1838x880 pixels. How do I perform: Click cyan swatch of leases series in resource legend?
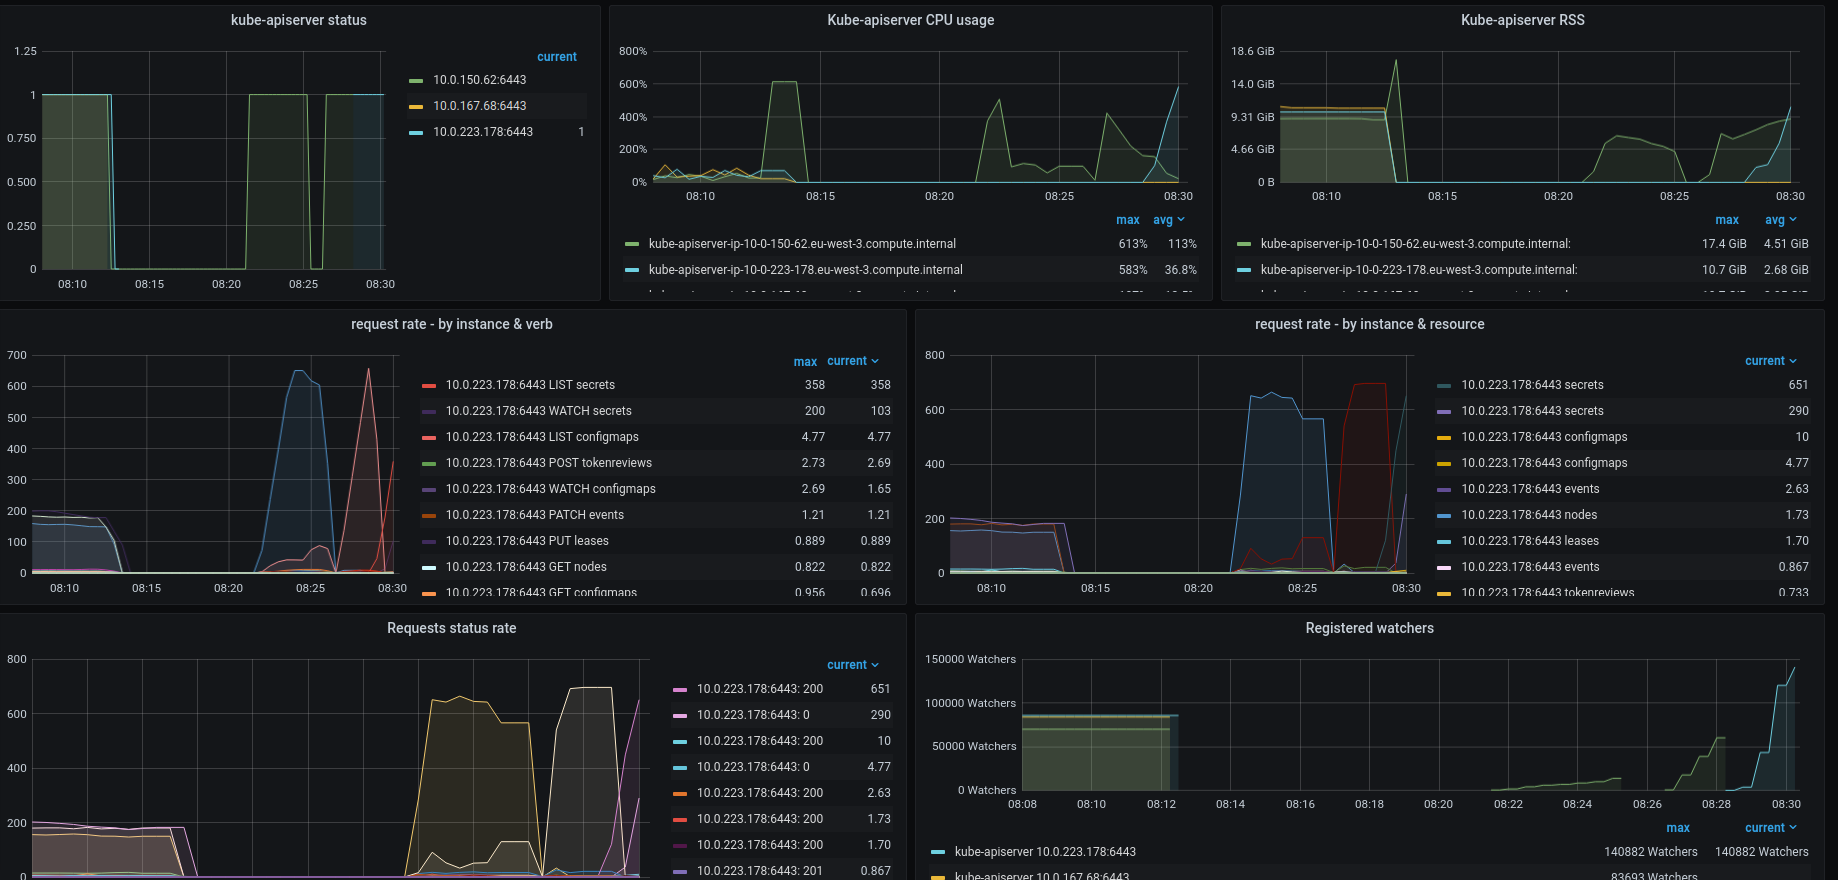1444,542
